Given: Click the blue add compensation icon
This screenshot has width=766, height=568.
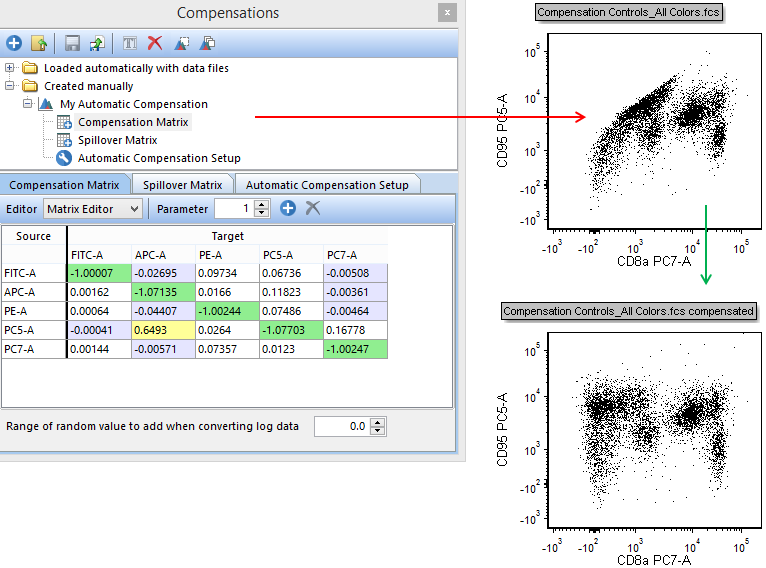Looking at the screenshot, I should point(14,43).
